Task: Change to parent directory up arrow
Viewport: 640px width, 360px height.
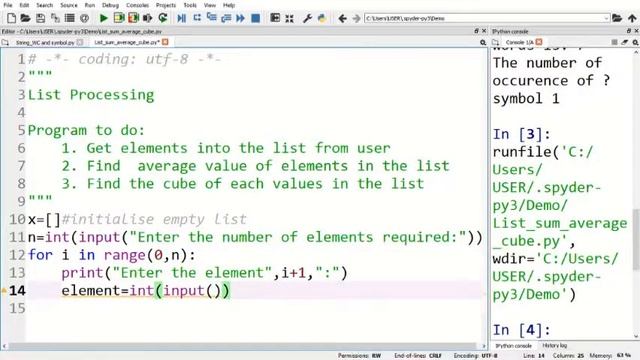Action: (632, 18)
